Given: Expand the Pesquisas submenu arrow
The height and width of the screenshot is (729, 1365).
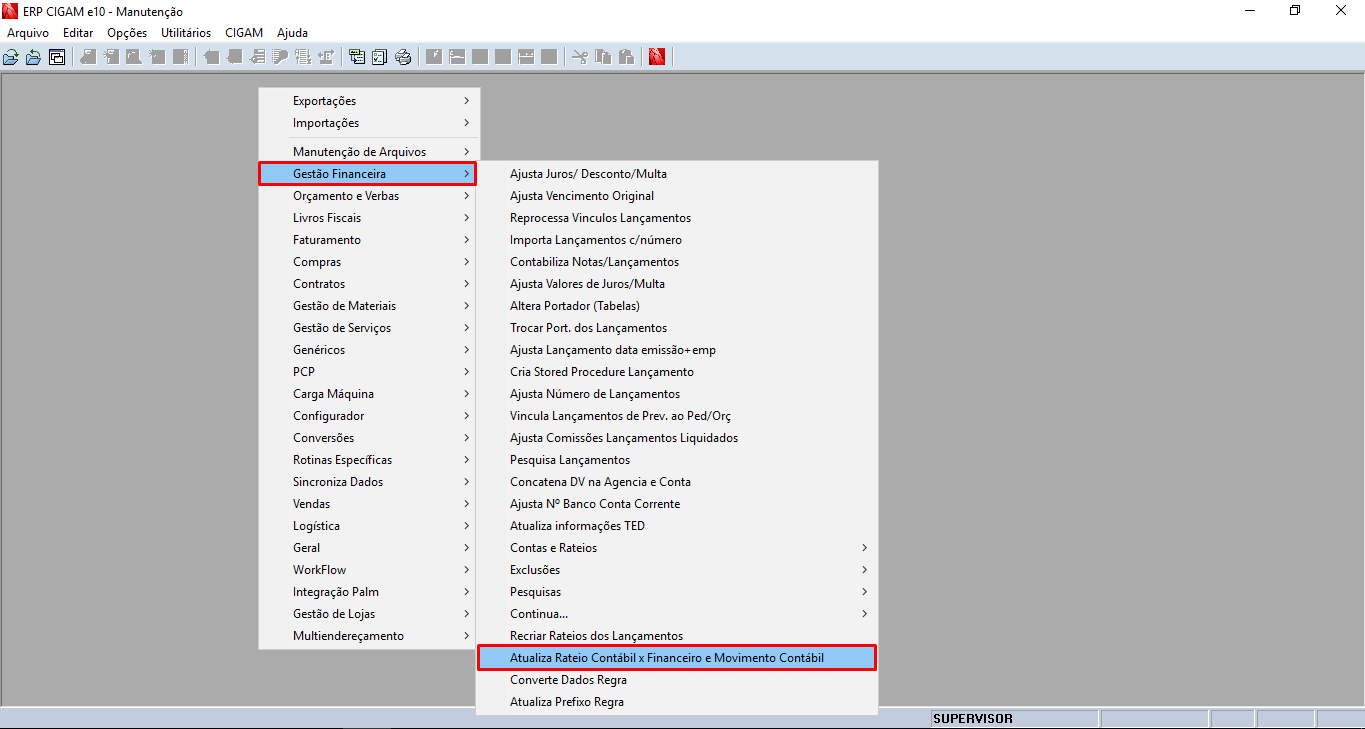Looking at the screenshot, I should pyautogui.click(x=864, y=592).
